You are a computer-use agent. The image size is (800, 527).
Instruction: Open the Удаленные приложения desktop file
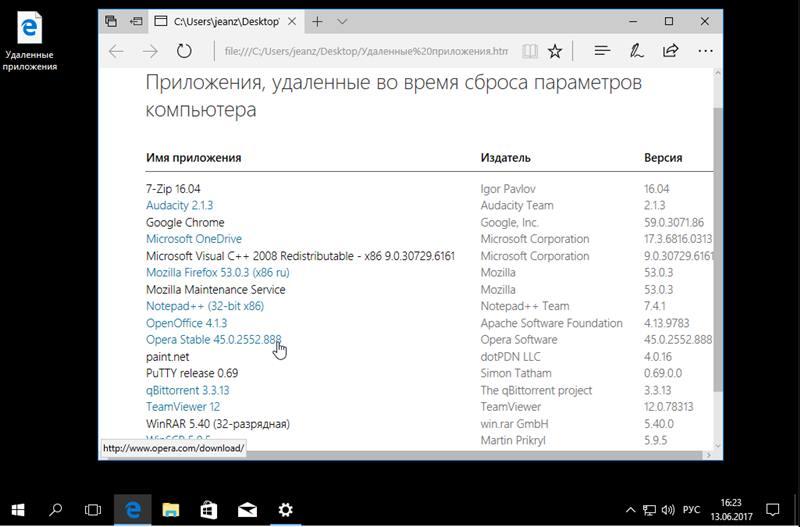[30, 41]
